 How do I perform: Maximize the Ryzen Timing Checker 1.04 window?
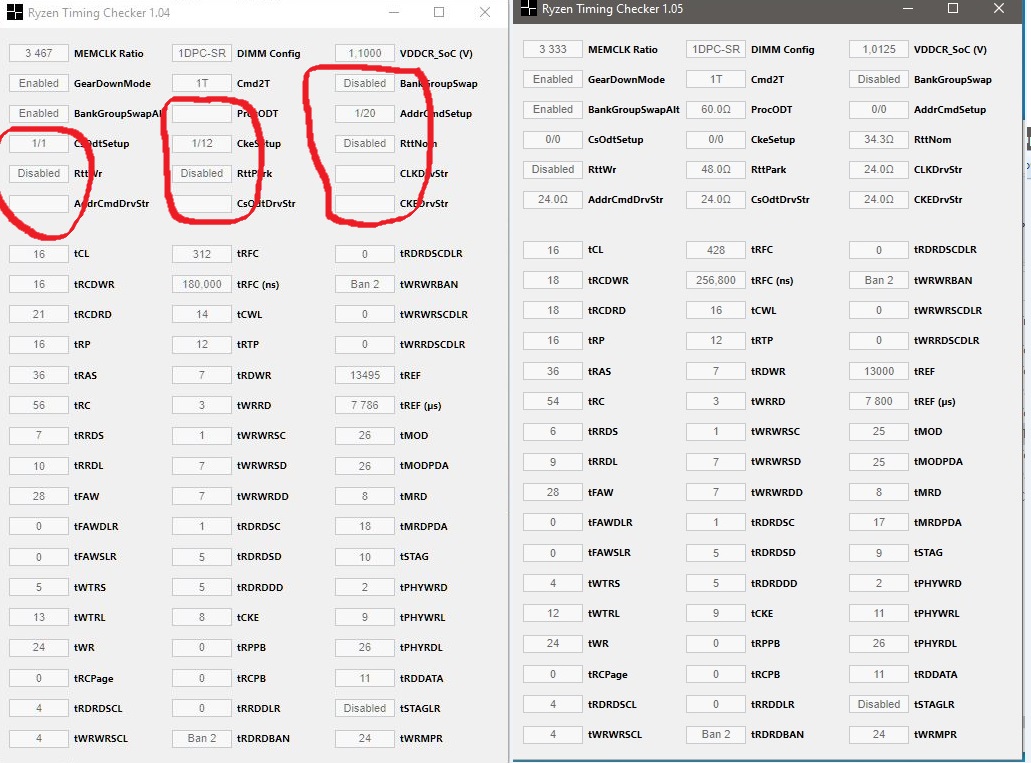click(x=439, y=12)
